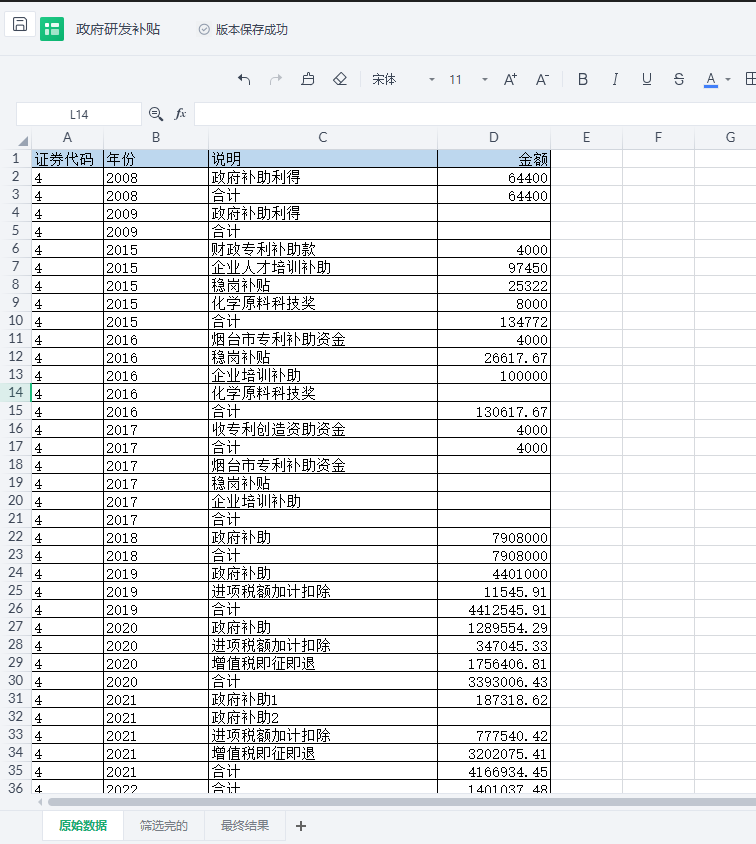Image resolution: width=756 pixels, height=844 pixels.
Task: Open the borders tool icon
Action: pos(750,79)
